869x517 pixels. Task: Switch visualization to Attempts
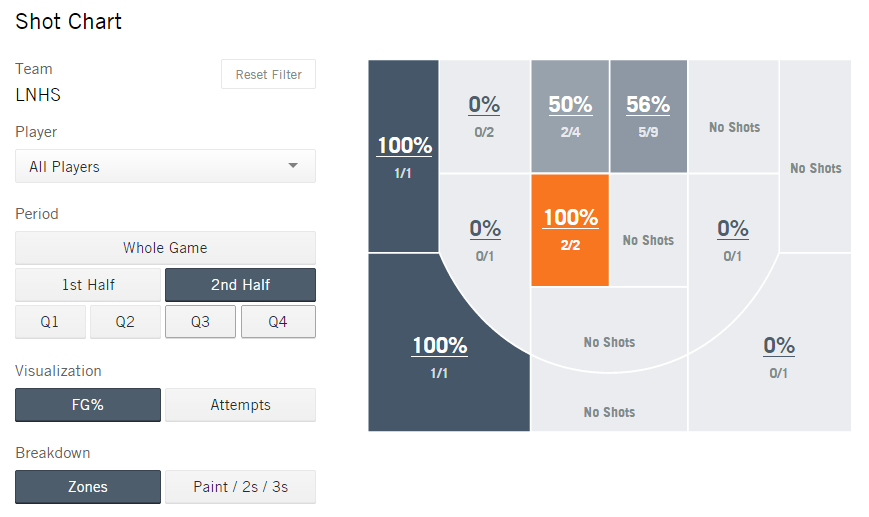tap(240, 405)
